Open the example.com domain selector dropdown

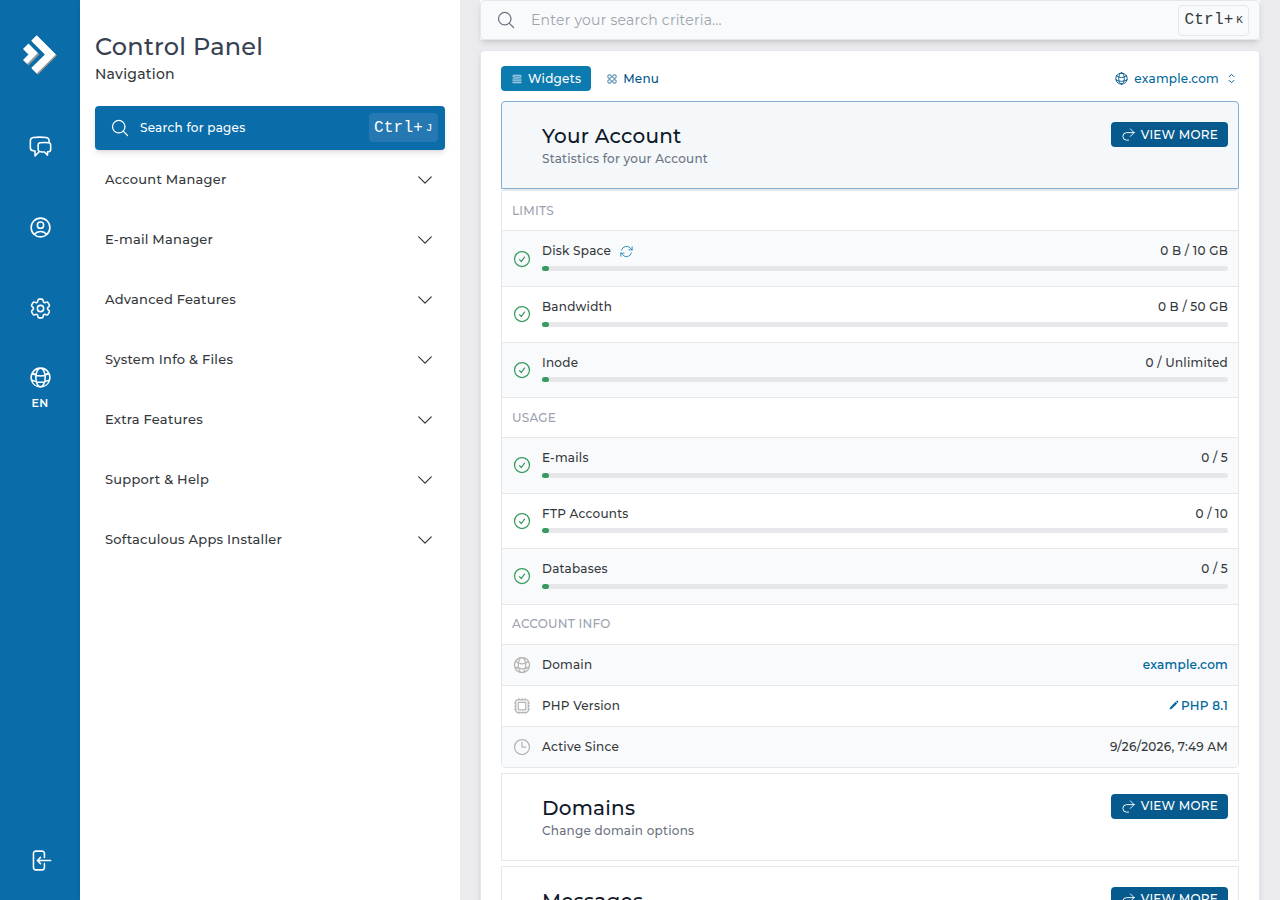pos(1176,79)
